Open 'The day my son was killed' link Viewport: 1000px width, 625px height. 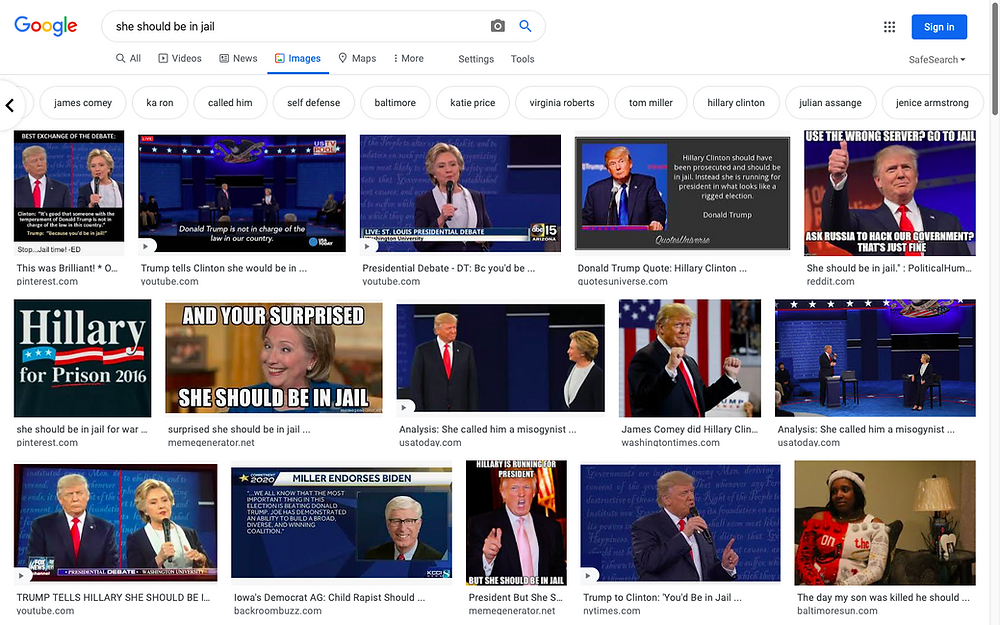point(883,598)
